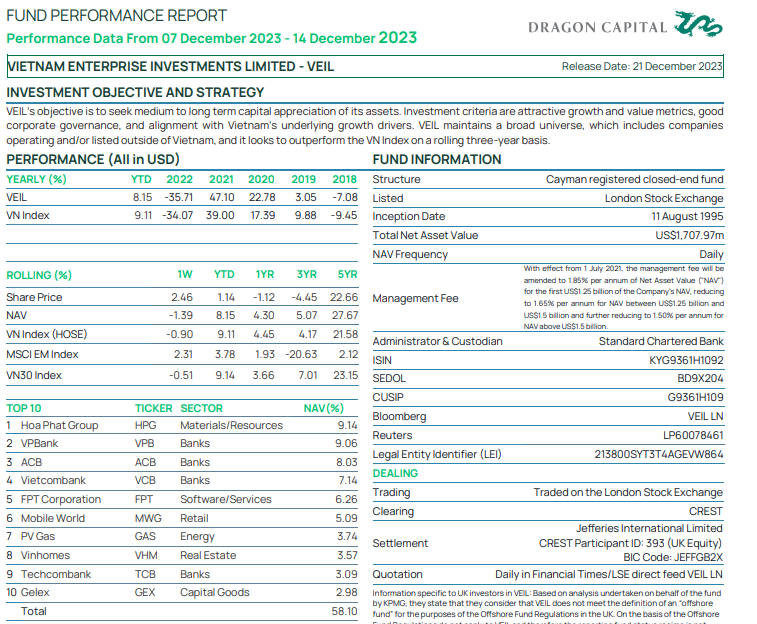Image resolution: width=757 pixels, height=624 pixels.
Task: Click the 'MWG' ticker
Action: 148,518
